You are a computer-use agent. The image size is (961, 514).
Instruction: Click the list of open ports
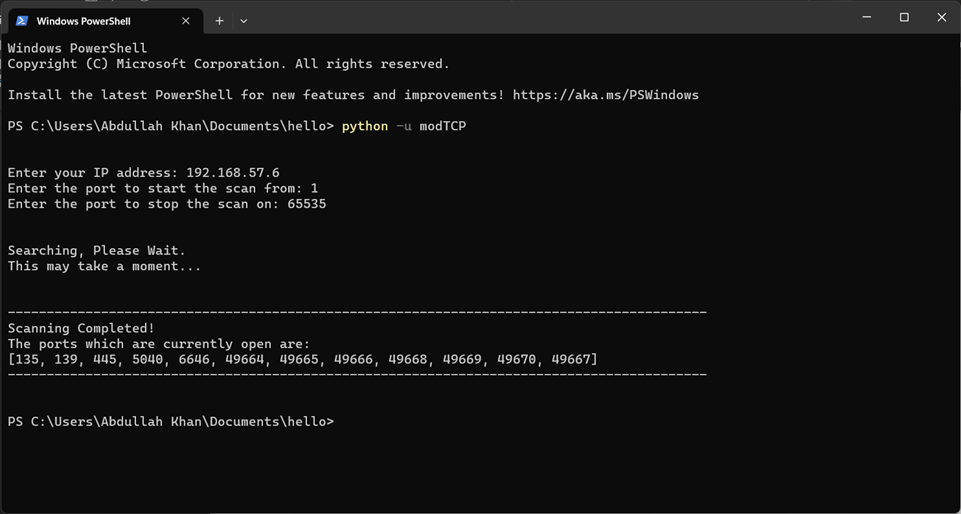302,359
